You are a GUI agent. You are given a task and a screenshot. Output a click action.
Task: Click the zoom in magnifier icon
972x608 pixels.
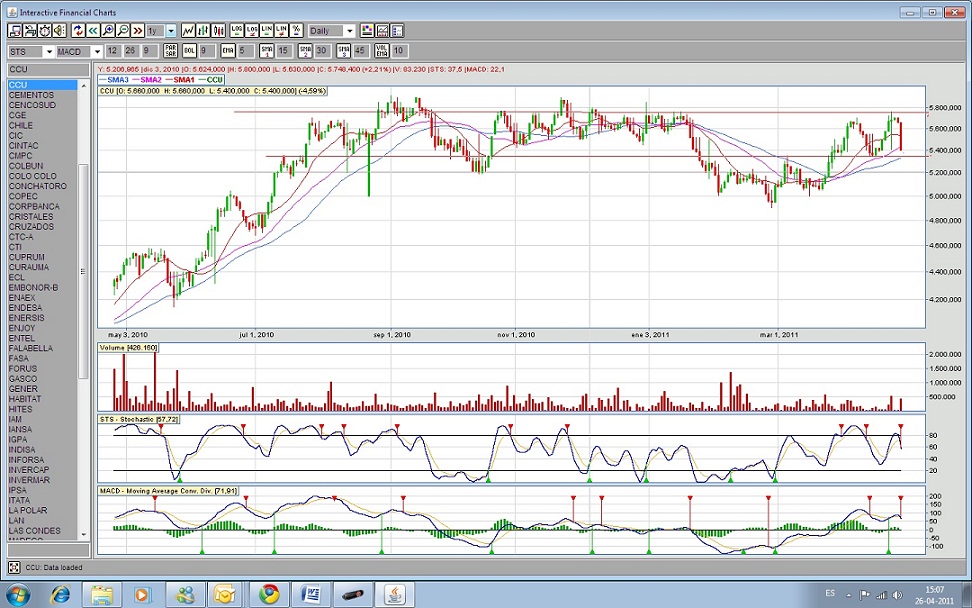(x=108, y=30)
